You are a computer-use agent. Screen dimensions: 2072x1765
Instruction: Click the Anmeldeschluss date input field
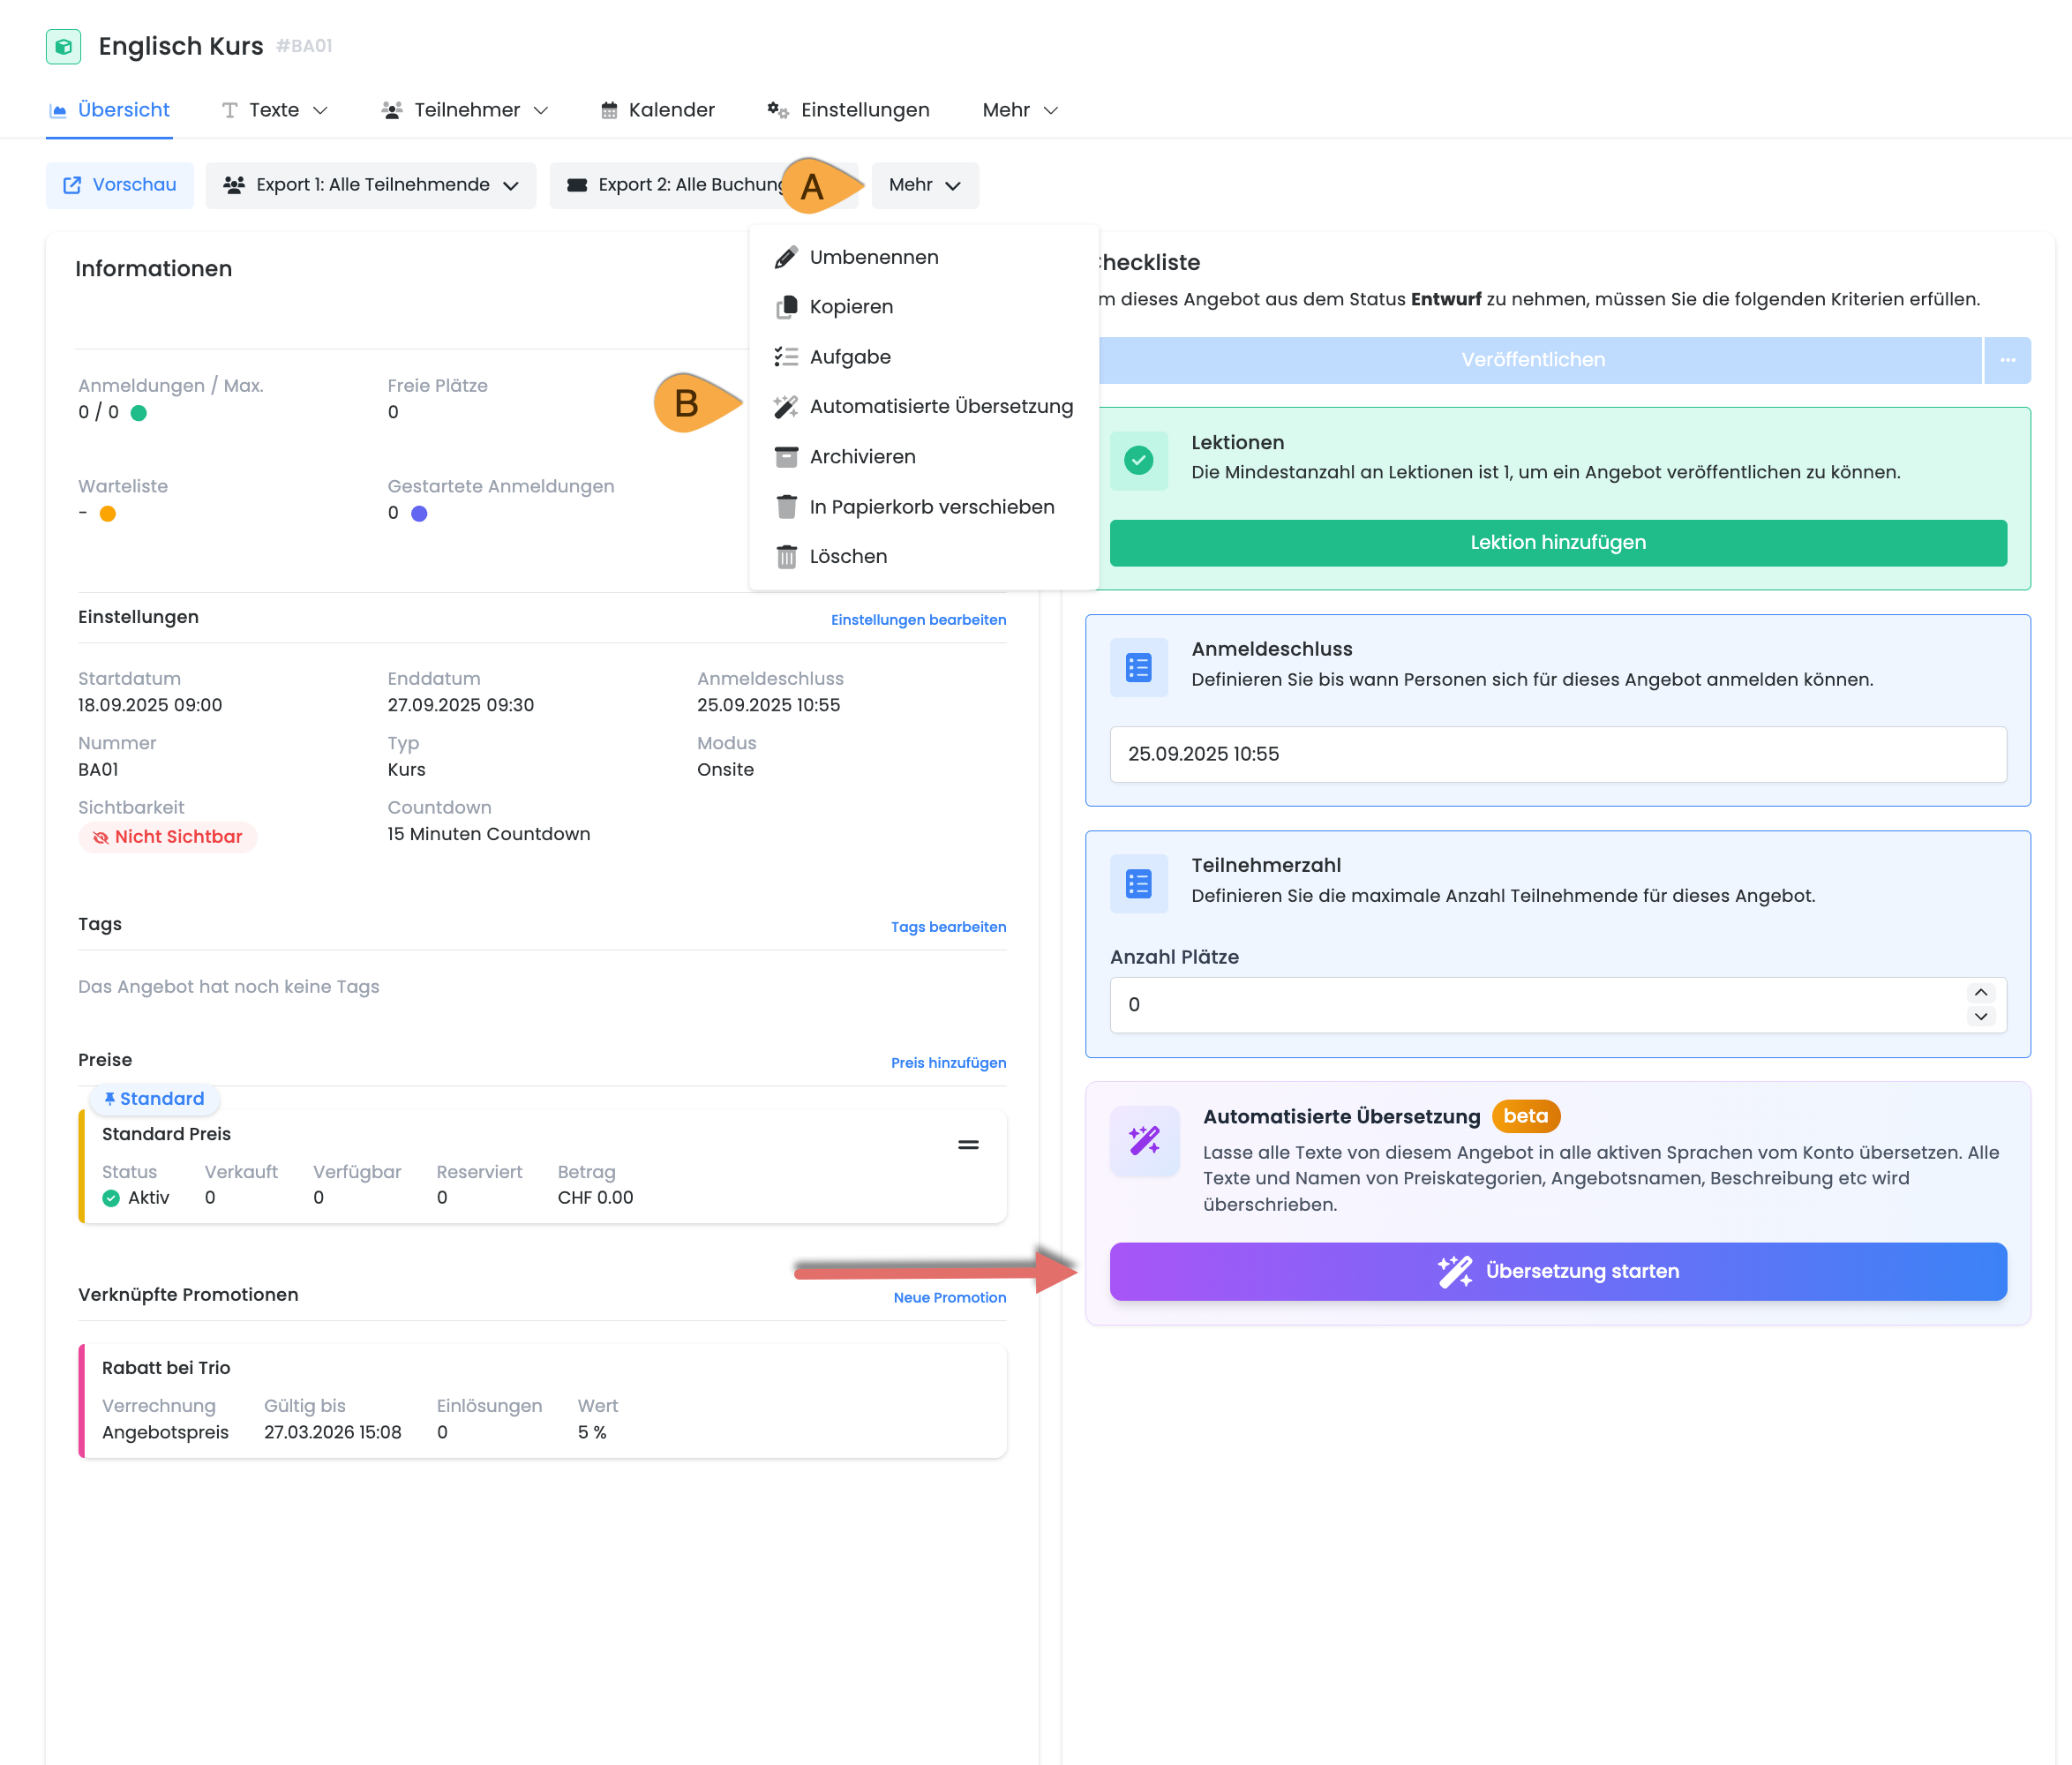1557,754
